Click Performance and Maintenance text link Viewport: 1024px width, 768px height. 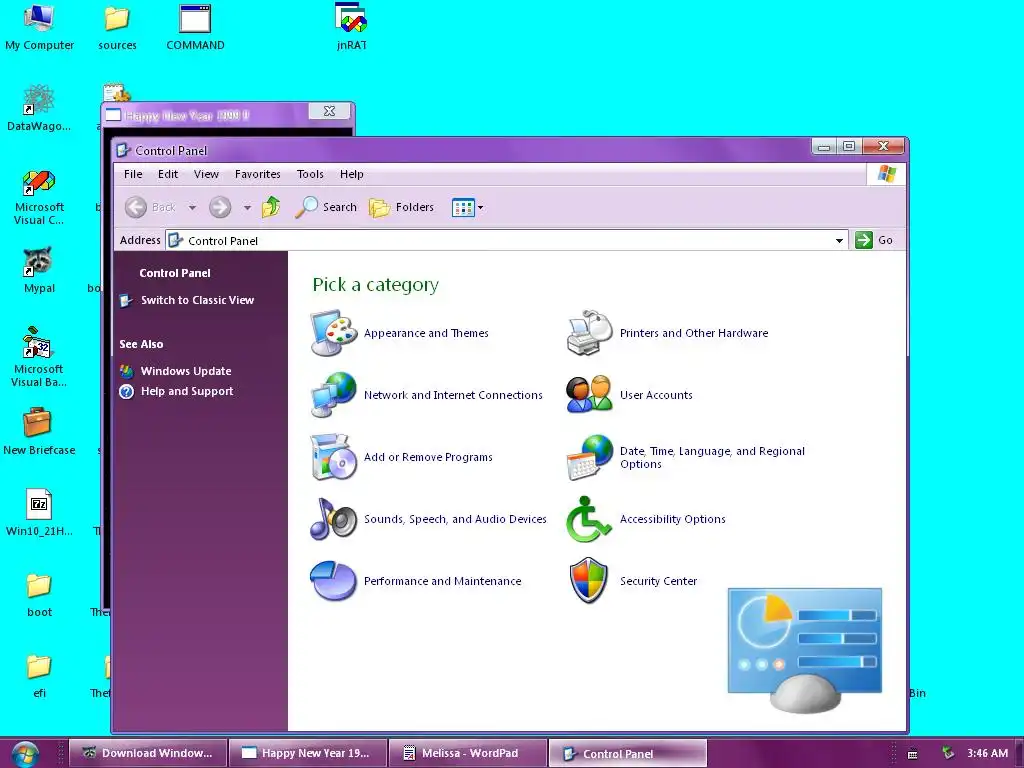[443, 581]
